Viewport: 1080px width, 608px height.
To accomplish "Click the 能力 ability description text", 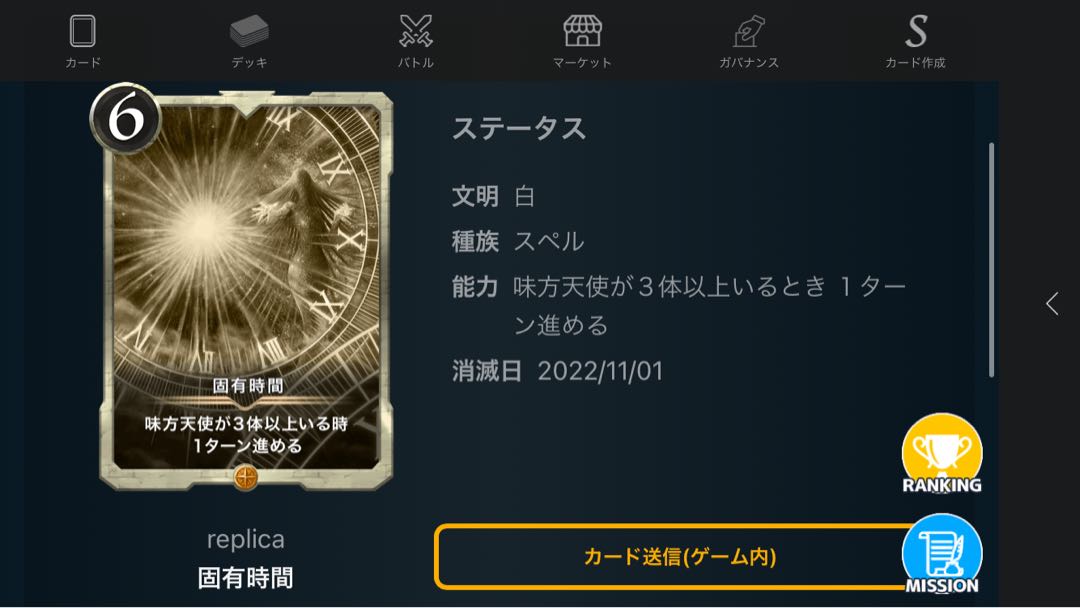I will coord(709,305).
